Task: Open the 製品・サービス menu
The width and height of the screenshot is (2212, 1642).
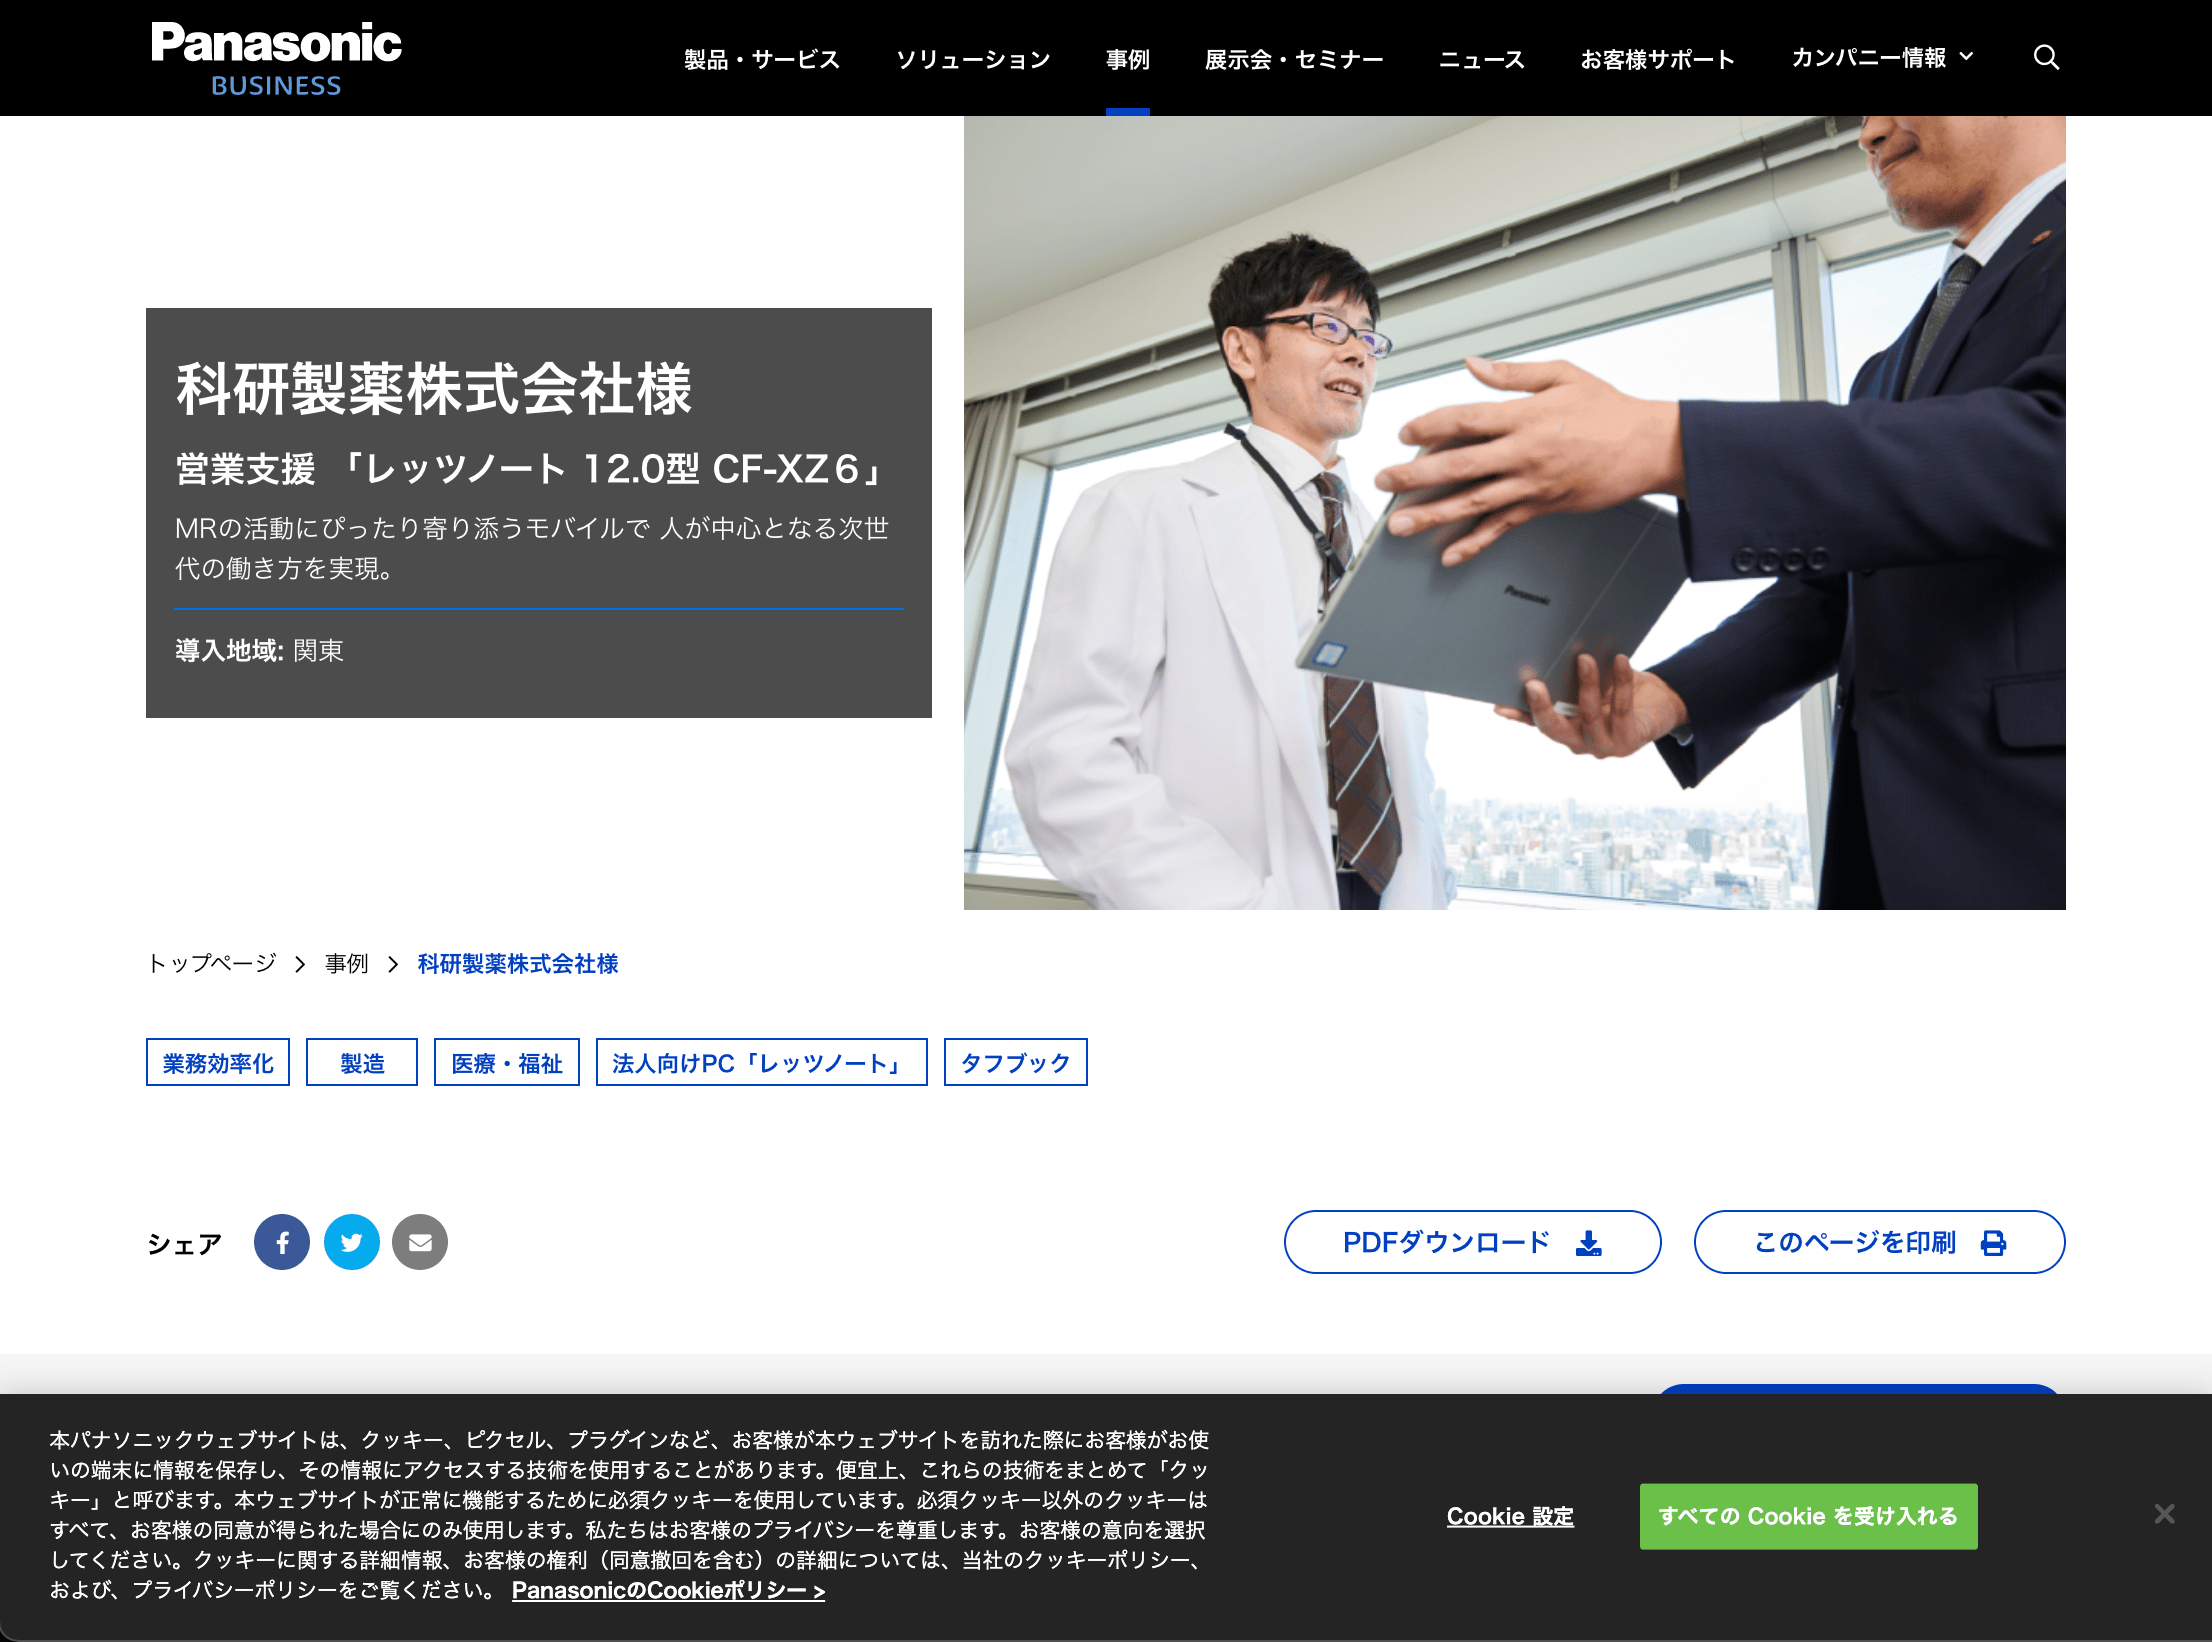Action: tap(762, 59)
